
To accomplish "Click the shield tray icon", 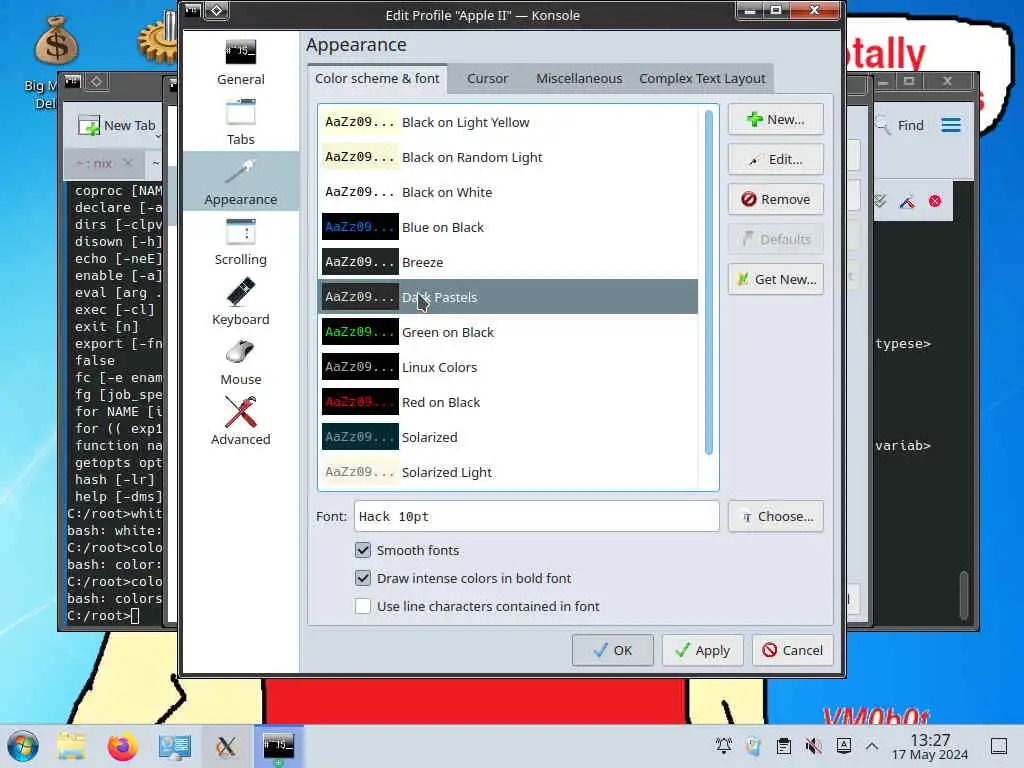I will (x=754, y=746).
